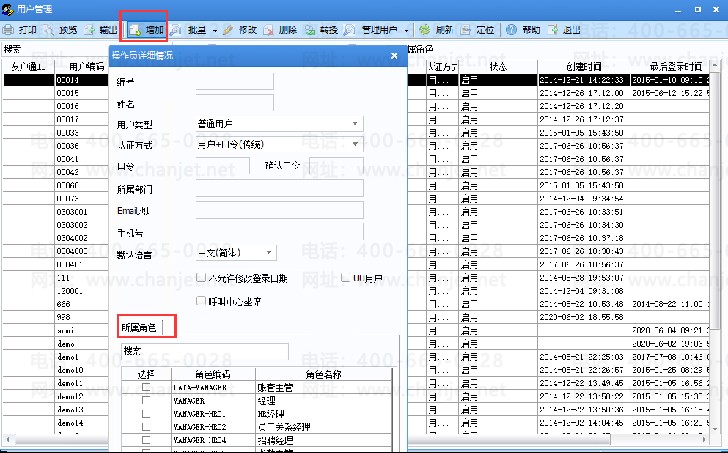The height and width of the screenshot is (453, 728).
Task: Check the DATA-MANAGER role checkbox
Action: point(146,387)
